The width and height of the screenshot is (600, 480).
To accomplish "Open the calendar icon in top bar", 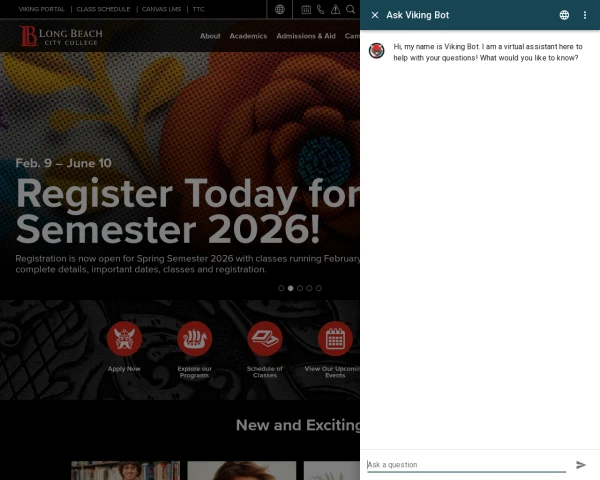I will coord(306,9).
